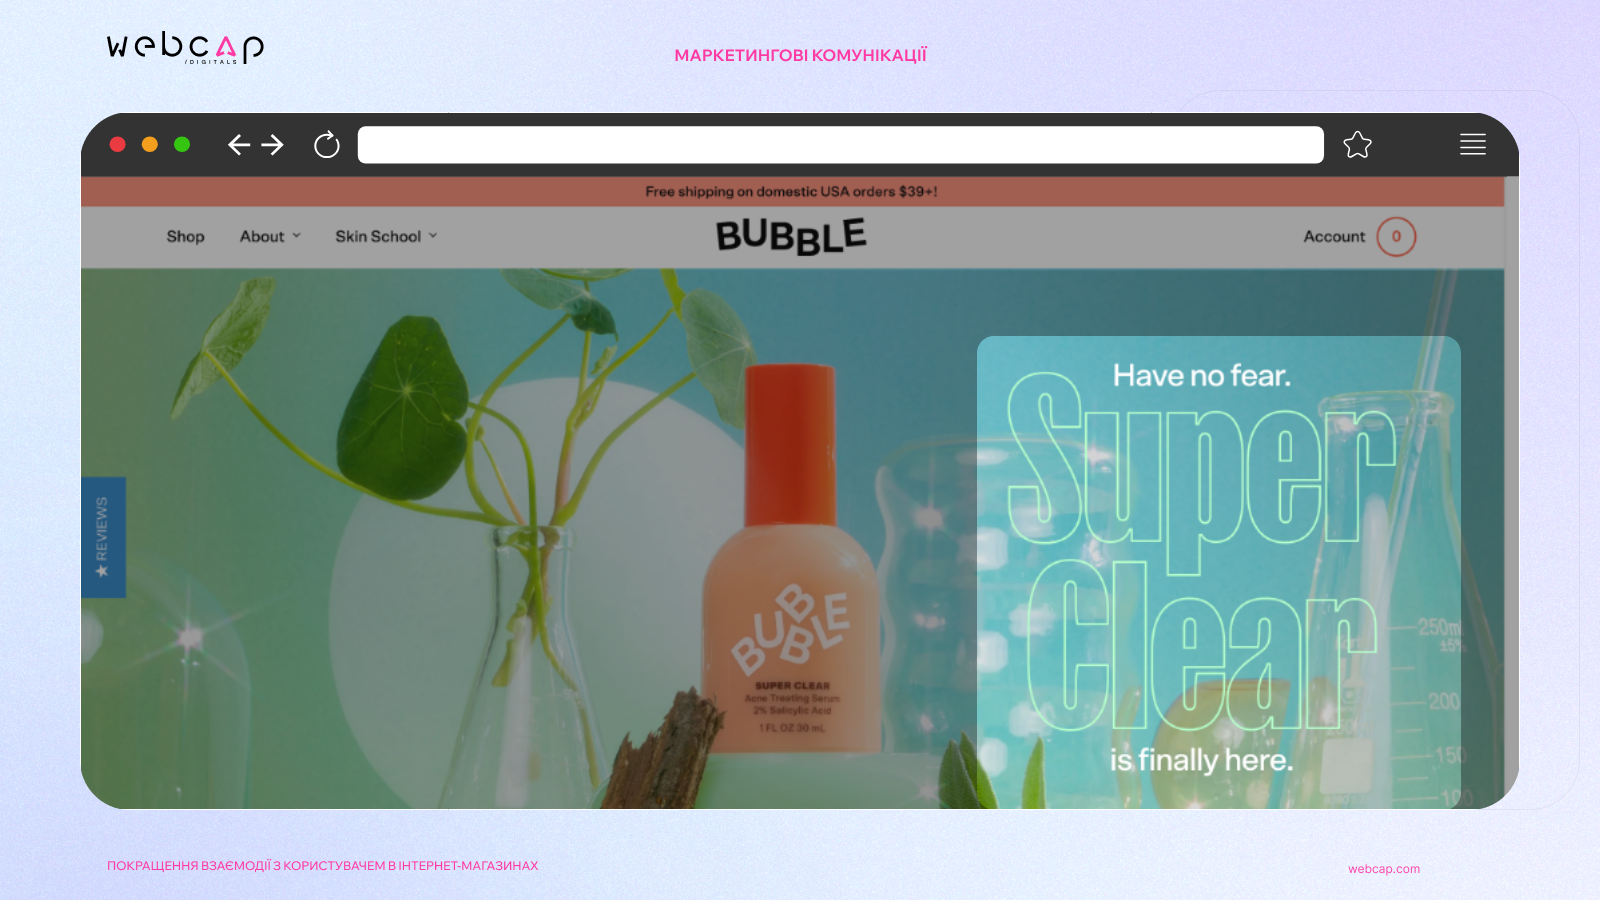Click the browser forward arrow
The height and width of the screenshot is (900, 1600).
coord(272,145)
